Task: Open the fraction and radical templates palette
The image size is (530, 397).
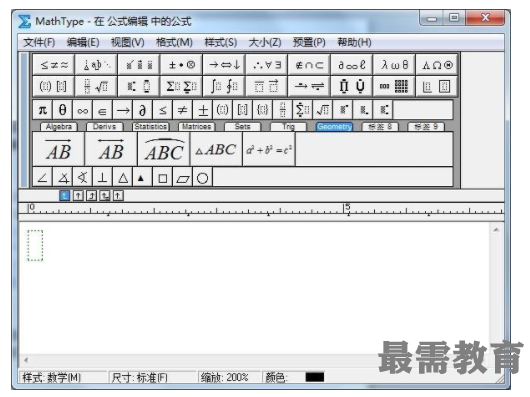Action: [97, 86]
